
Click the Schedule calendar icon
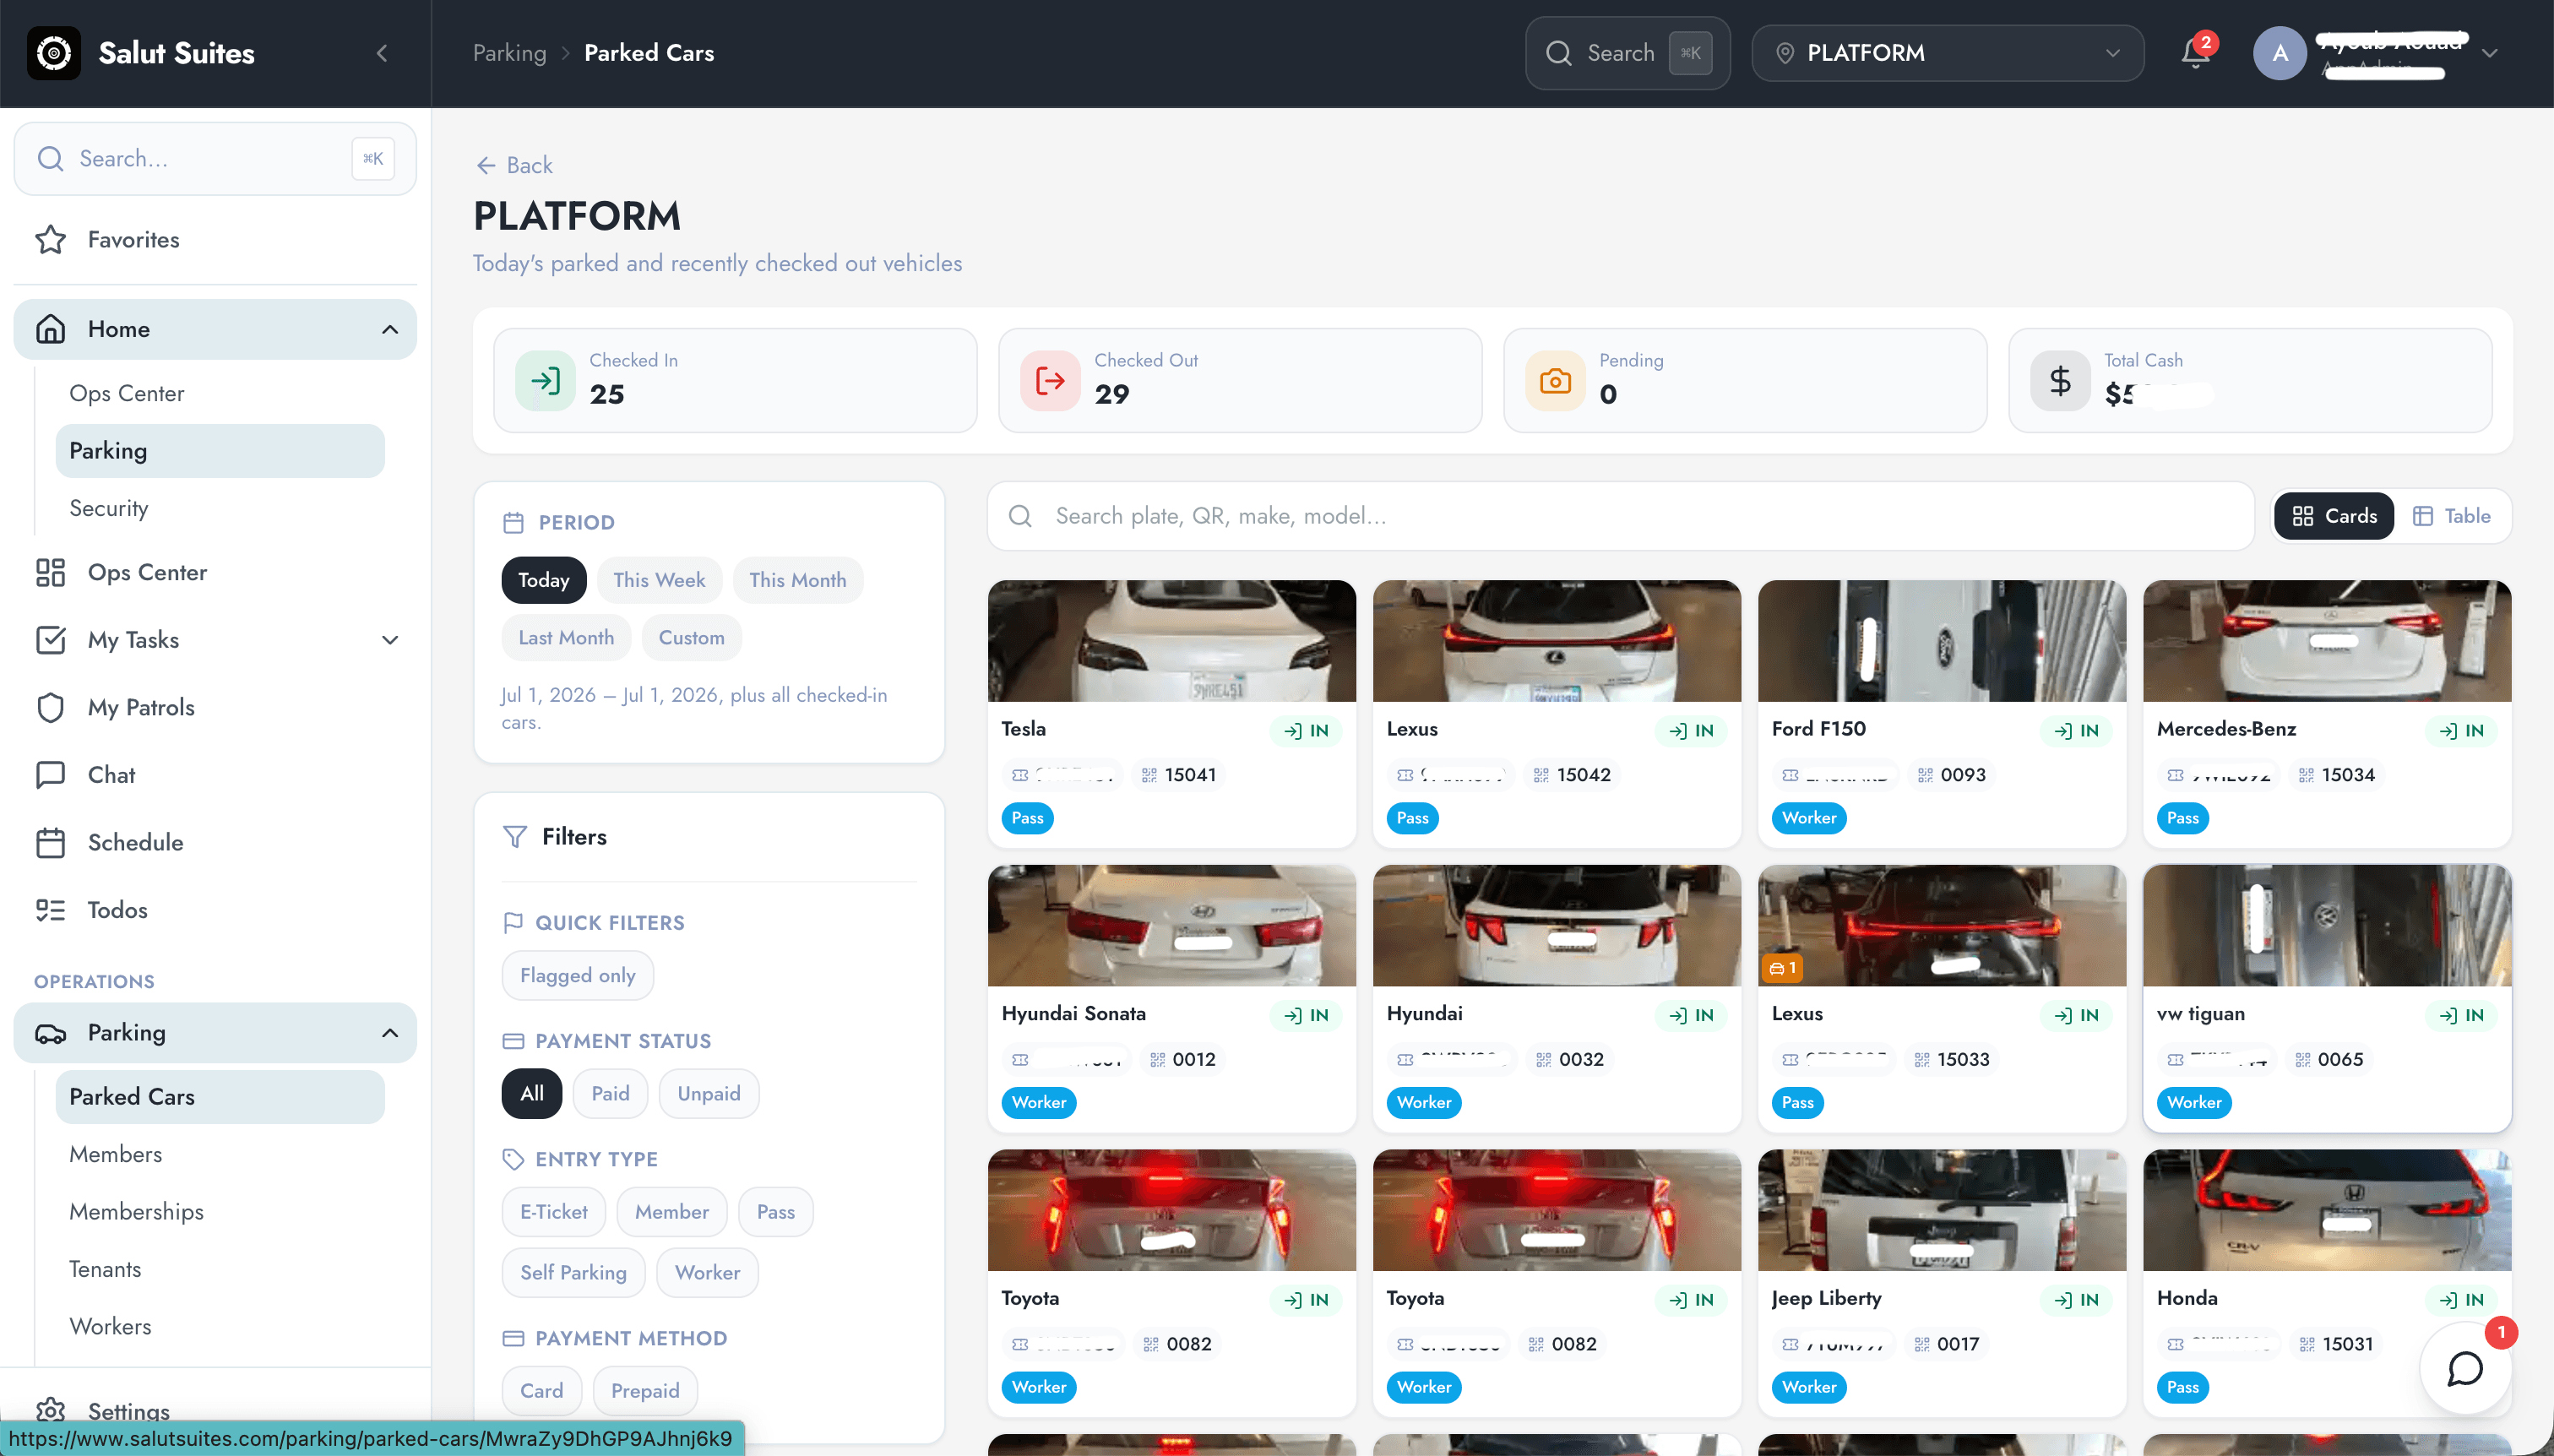point(51,843)
